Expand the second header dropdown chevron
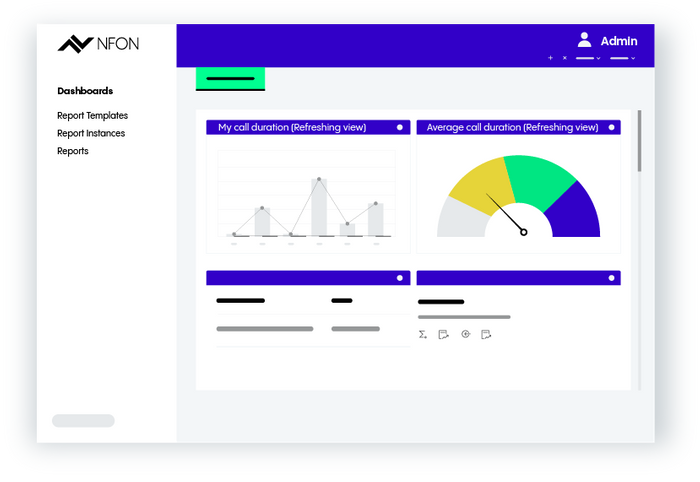Screen dimensions: 700x482 [x=633, y=58]
